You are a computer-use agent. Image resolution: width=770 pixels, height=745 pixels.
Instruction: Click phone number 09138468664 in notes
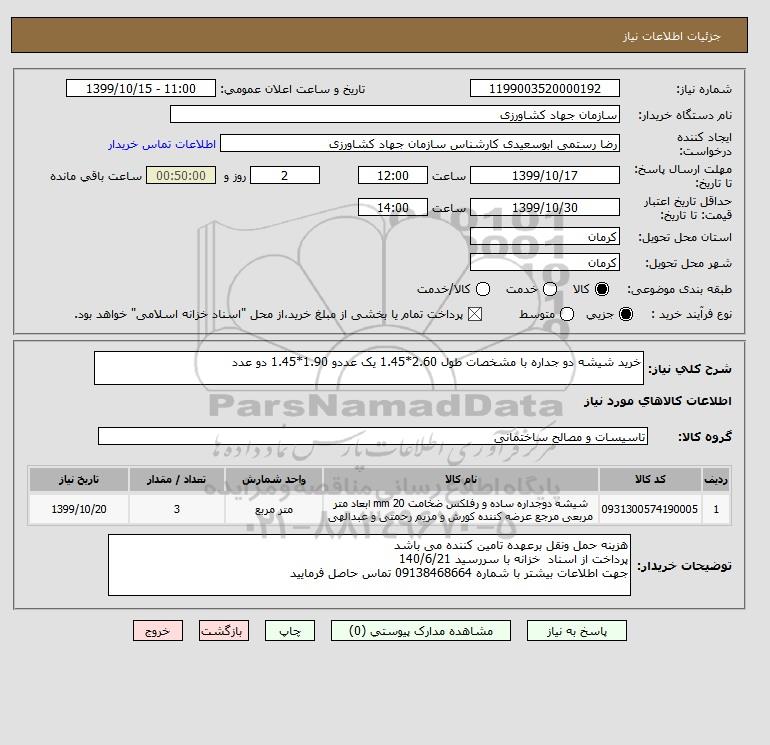click(x=434, y=573)
